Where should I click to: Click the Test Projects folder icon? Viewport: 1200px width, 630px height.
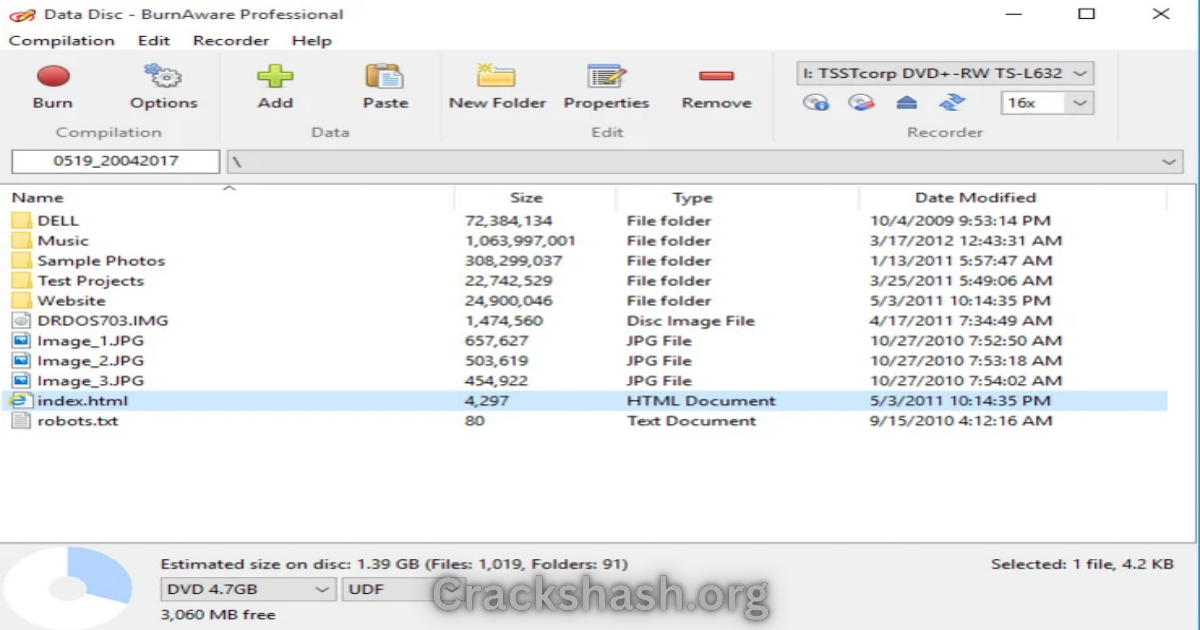pyautogui.click(x=22, y=281)
